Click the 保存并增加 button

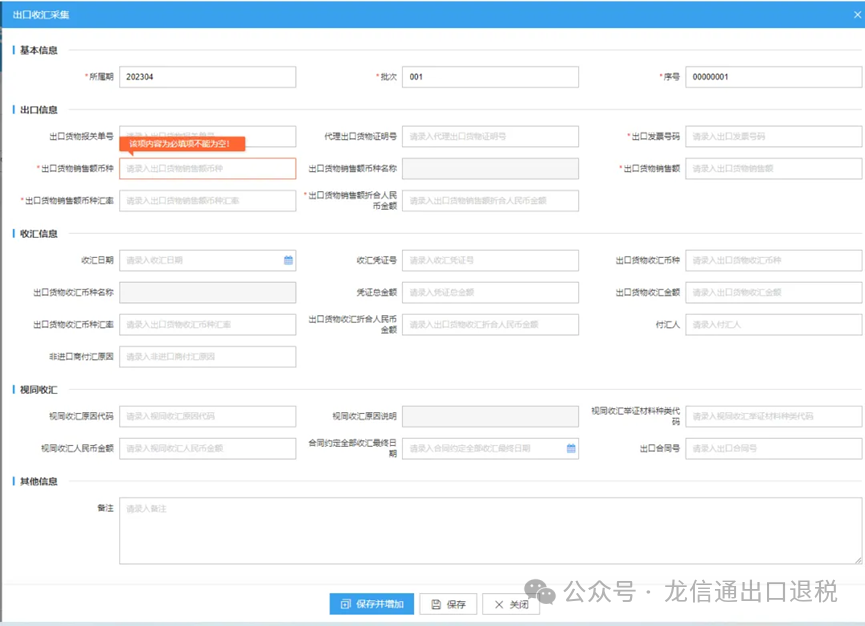pos(372,604)
